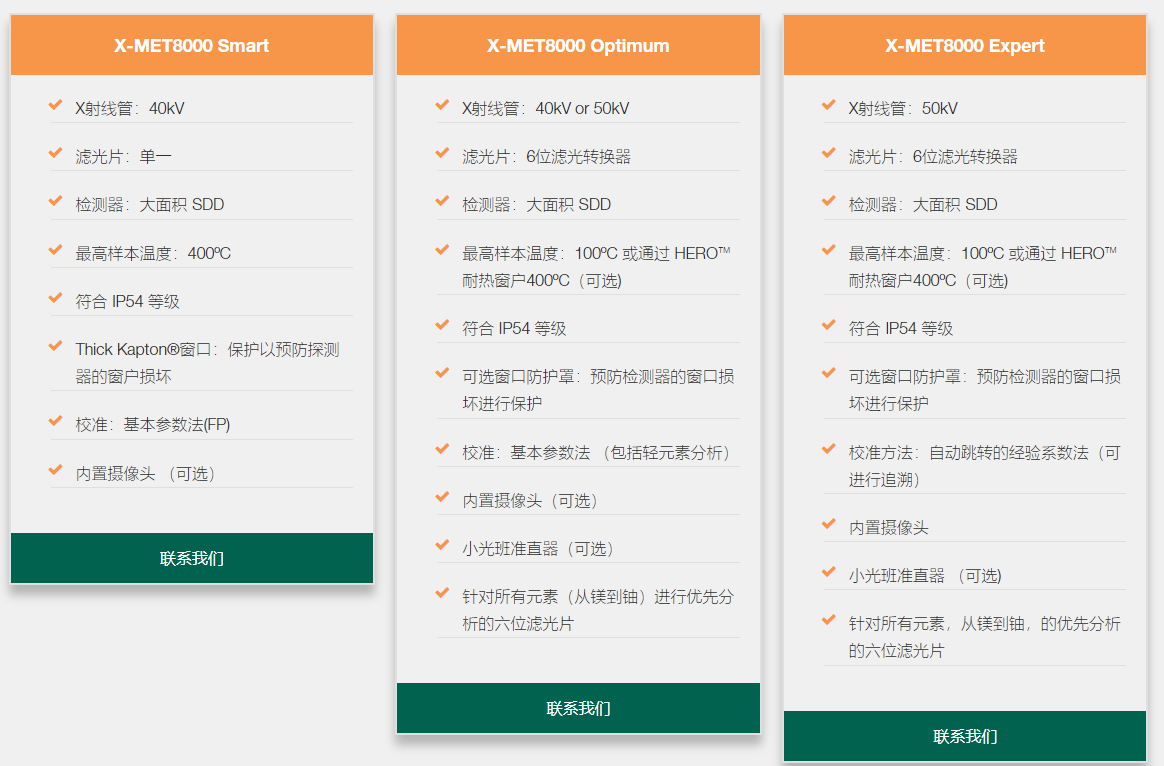1164x766 pixels.
Task: Click text 符合 IP54 等级 in Expert card
Action: point(900,329)
